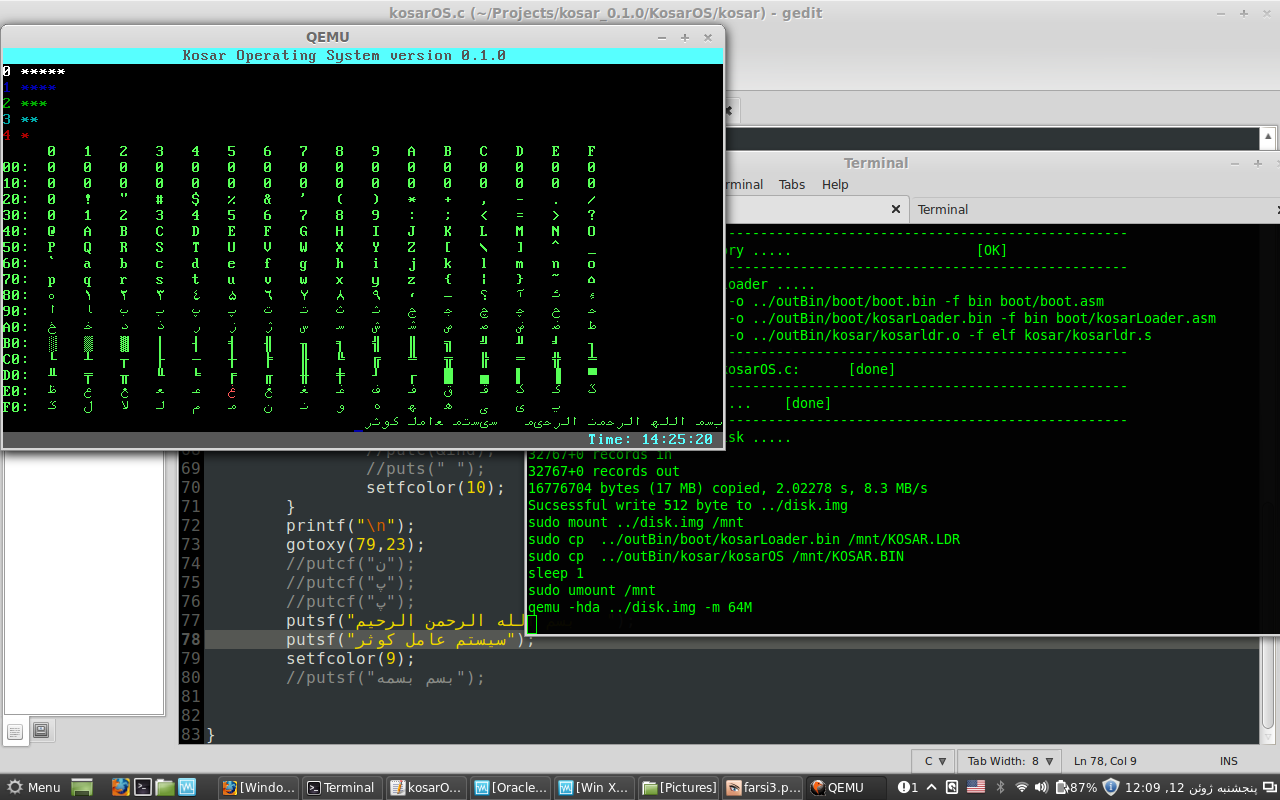The image size is (1280, 800).
Task: Launch terminal from the panel launcher icon
Action: tap(143, 787)
